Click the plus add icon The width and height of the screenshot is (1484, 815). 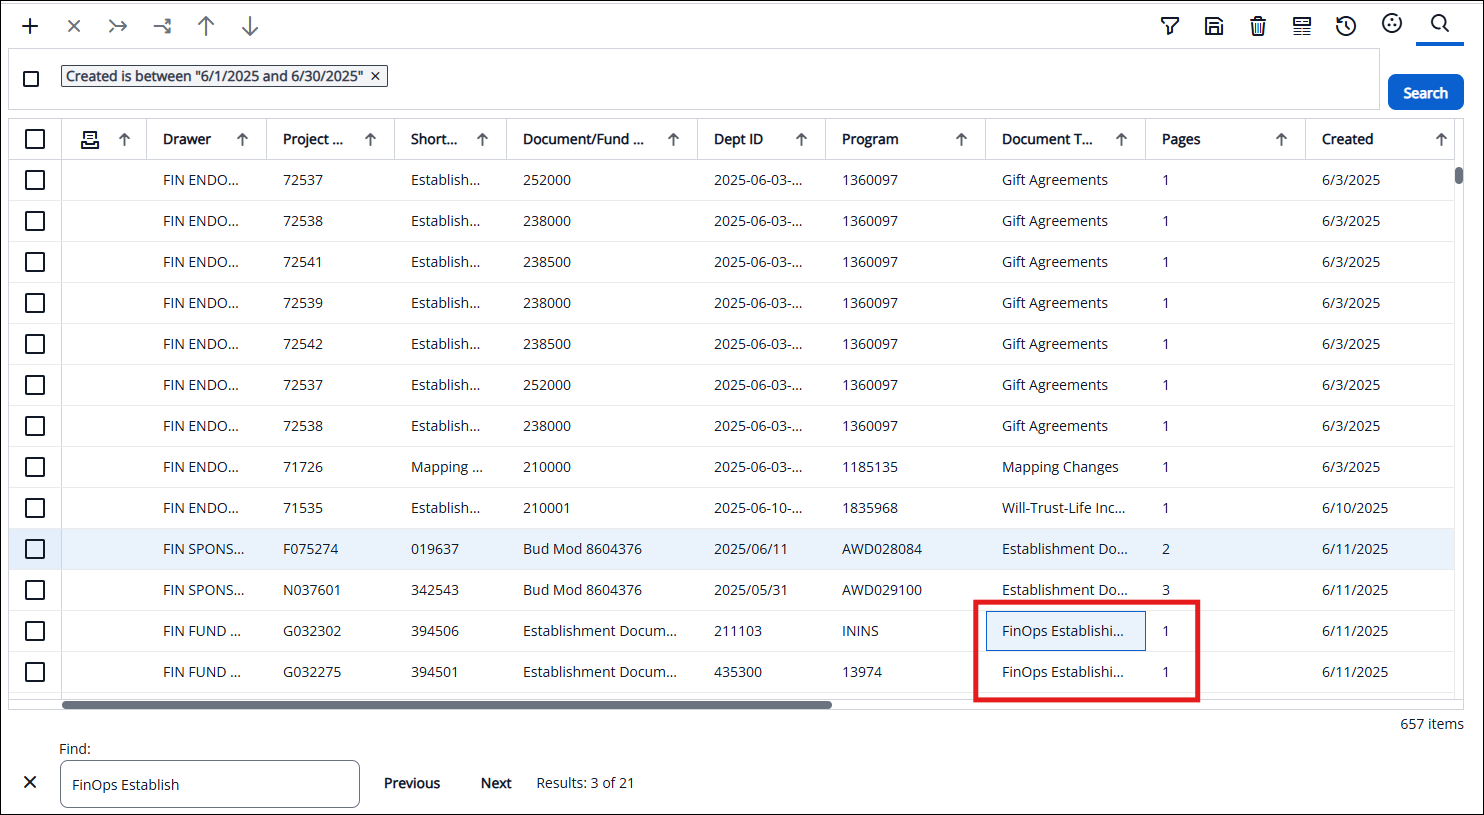tap(30, 26)
